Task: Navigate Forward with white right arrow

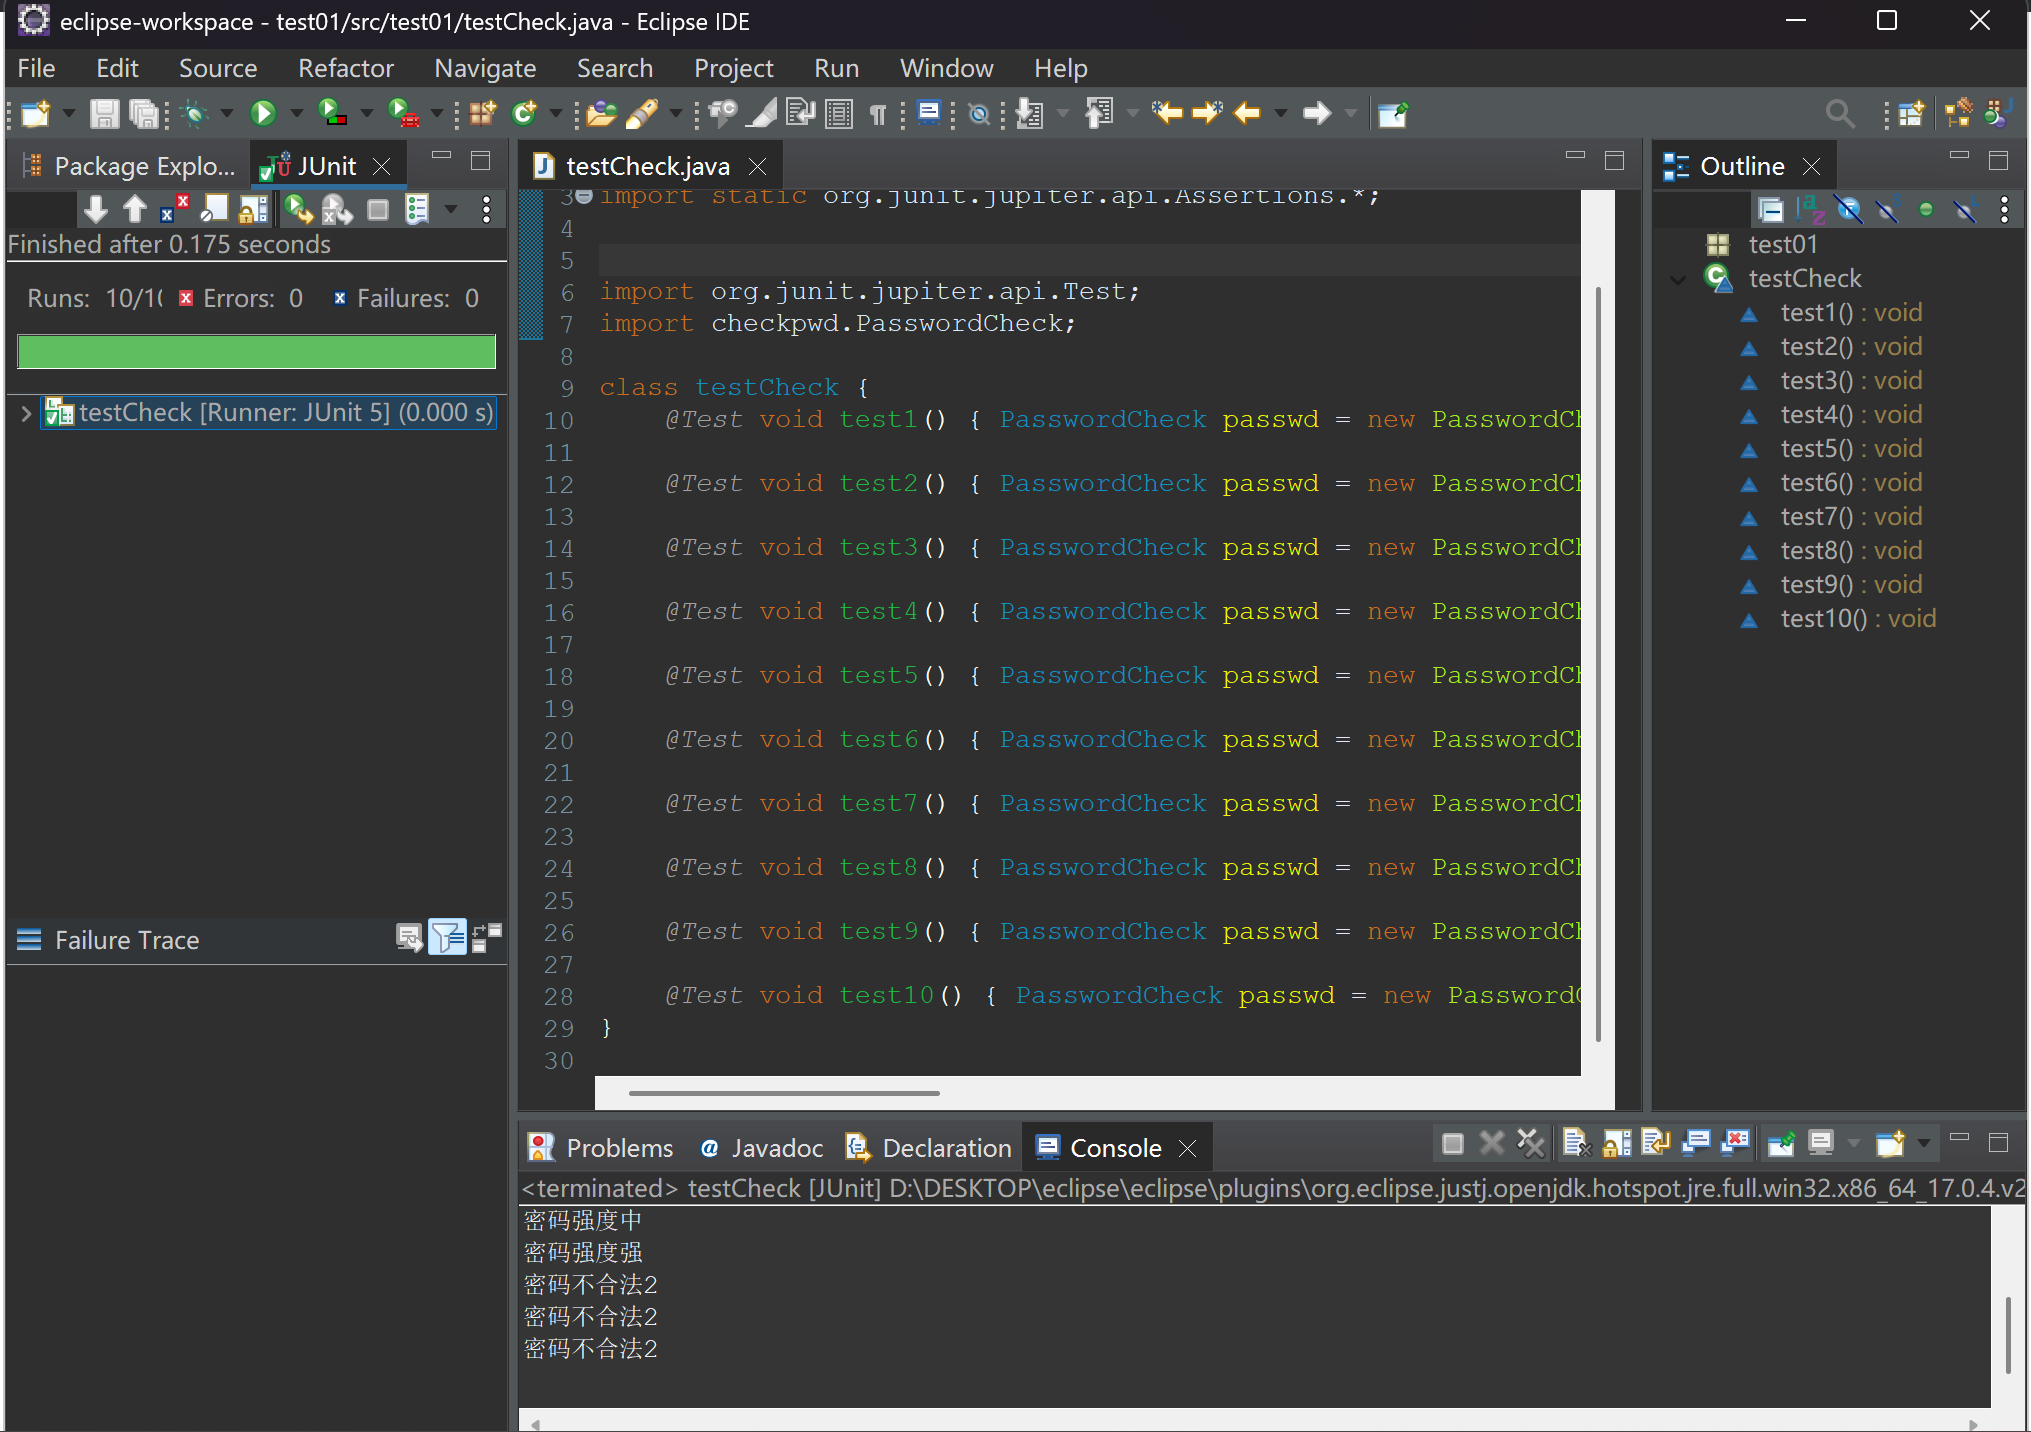Action: pyautogui.click(x=1317, y=114)
